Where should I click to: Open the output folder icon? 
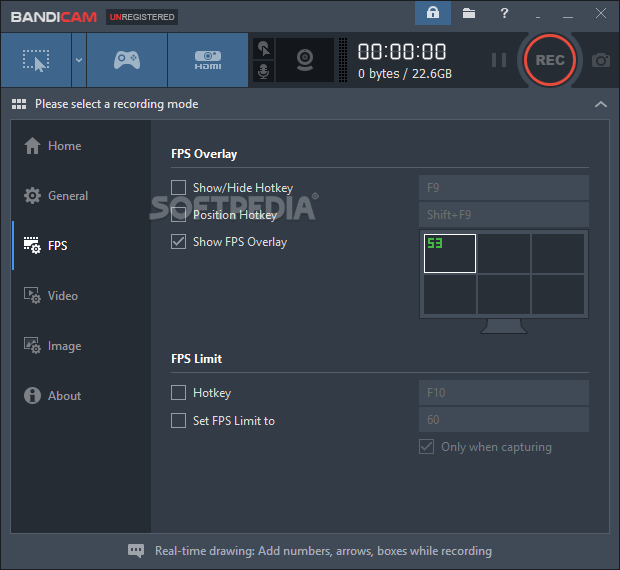[469, 13]
